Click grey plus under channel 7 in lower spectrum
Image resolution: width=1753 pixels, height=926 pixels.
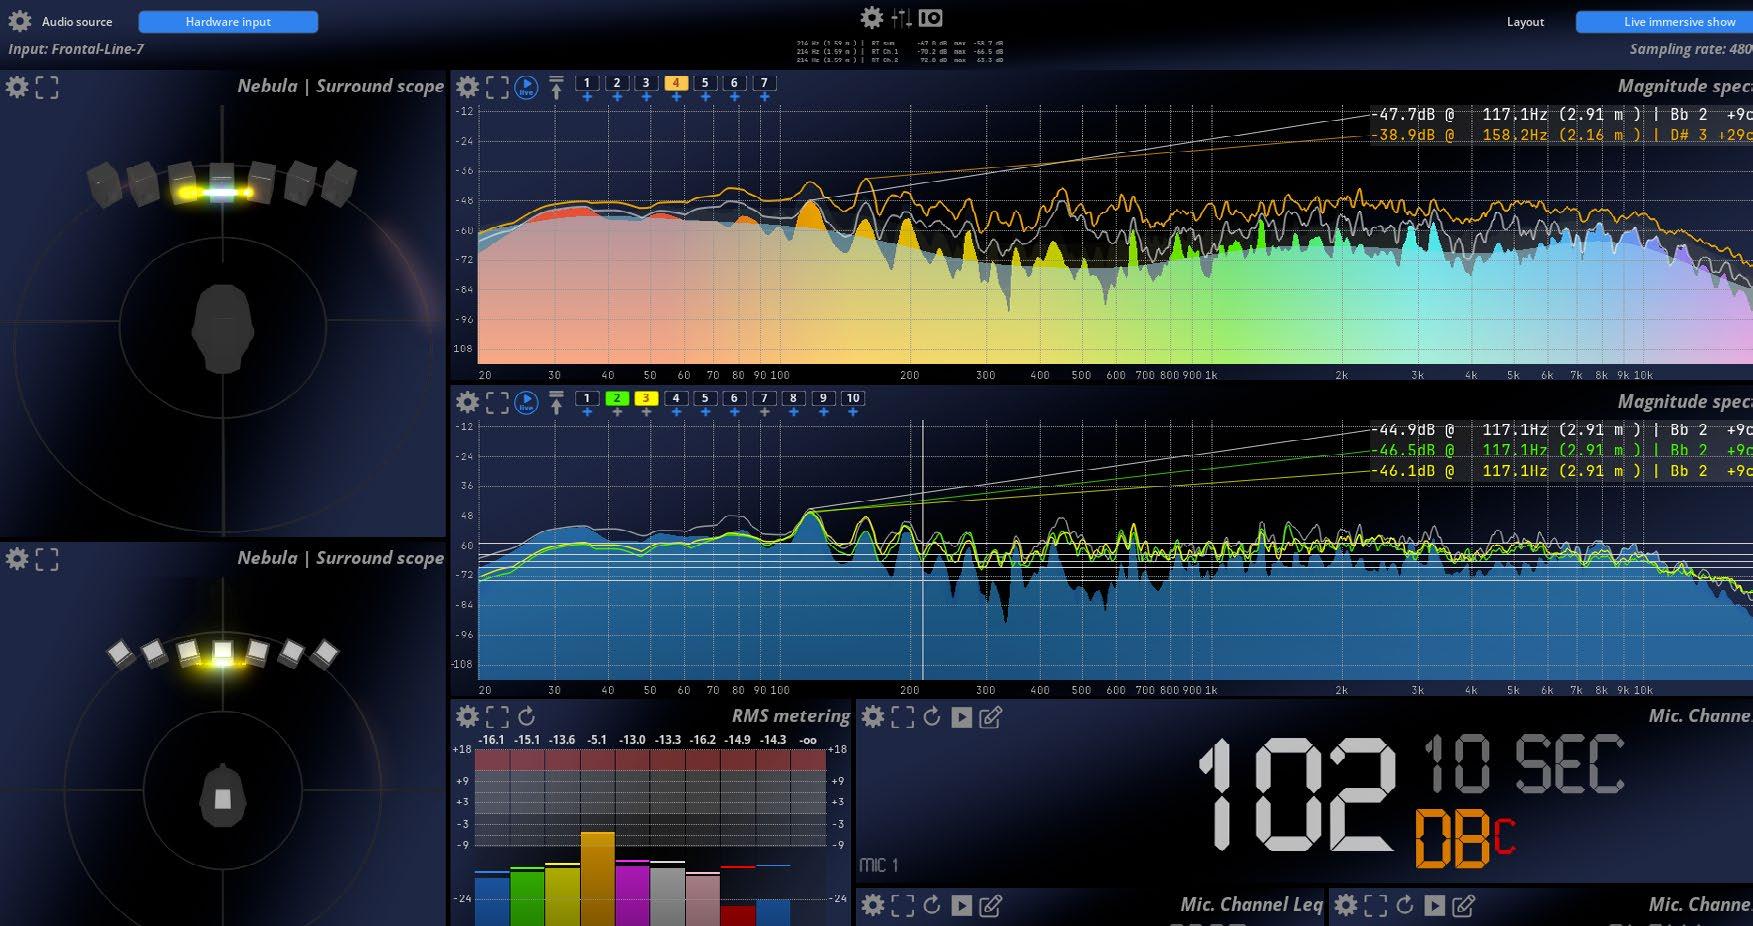tap(764, 412)
